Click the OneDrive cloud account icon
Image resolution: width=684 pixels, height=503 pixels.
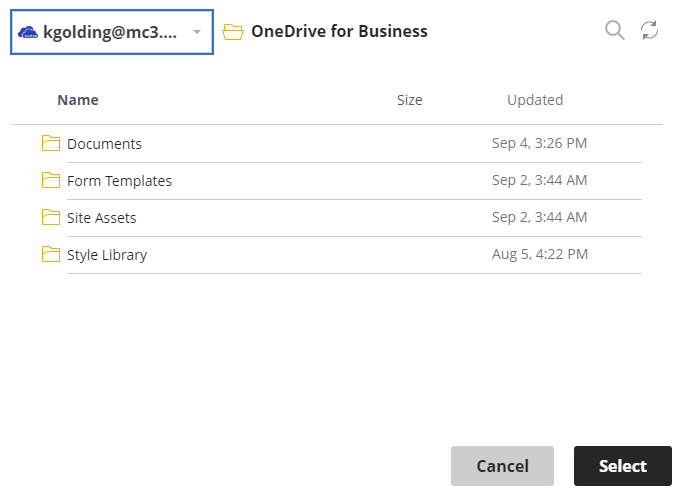click(27, 32)
